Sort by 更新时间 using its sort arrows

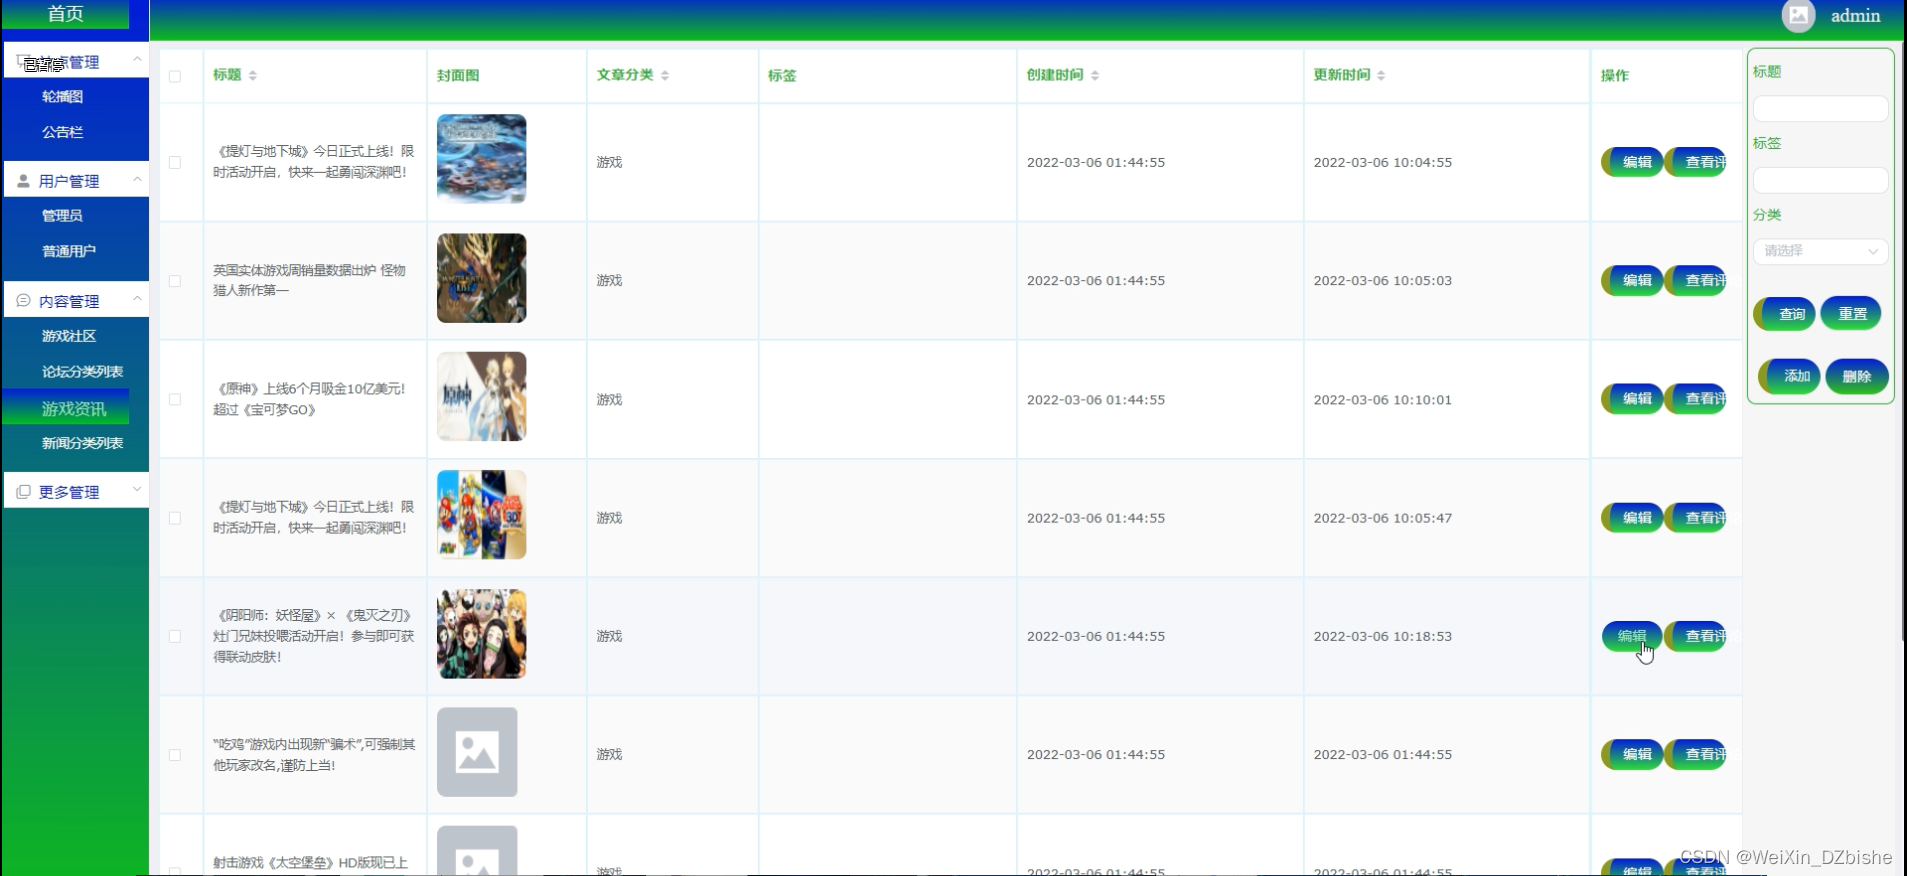(1381, 75)
